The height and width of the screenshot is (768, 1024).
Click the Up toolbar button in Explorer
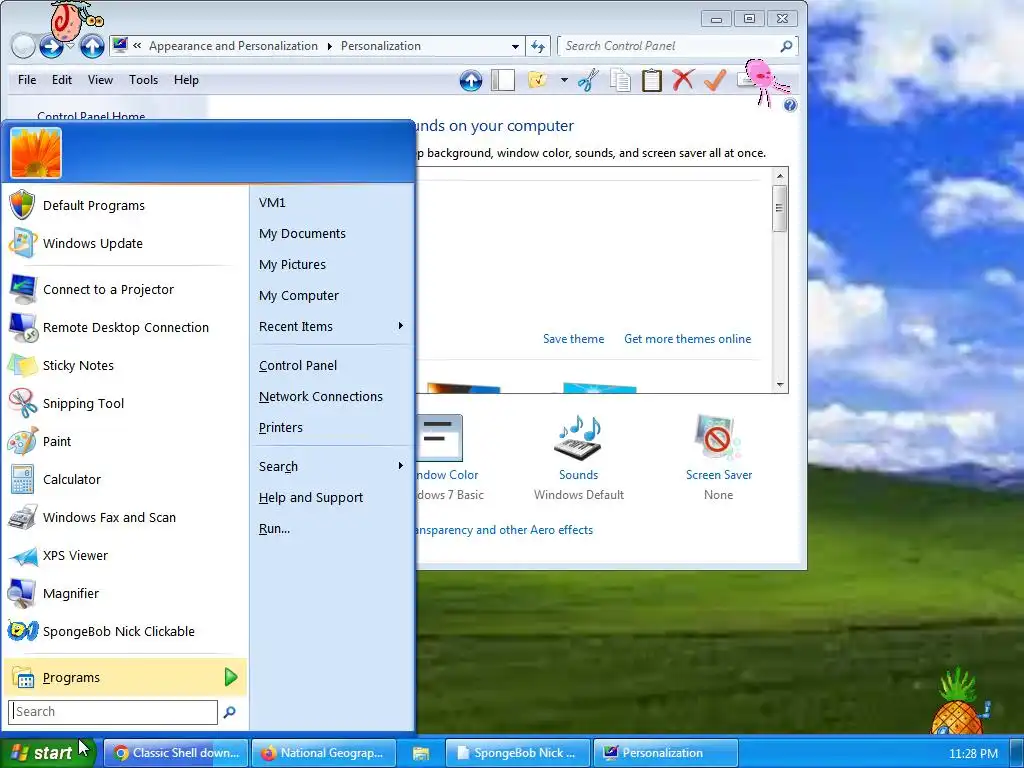tap(471, 80)
